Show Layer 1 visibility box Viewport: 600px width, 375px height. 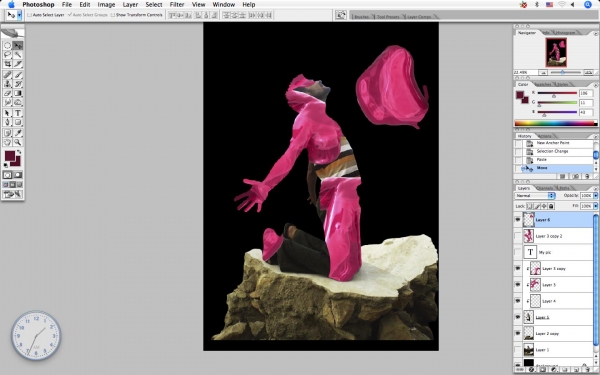(x=518, y=350)
